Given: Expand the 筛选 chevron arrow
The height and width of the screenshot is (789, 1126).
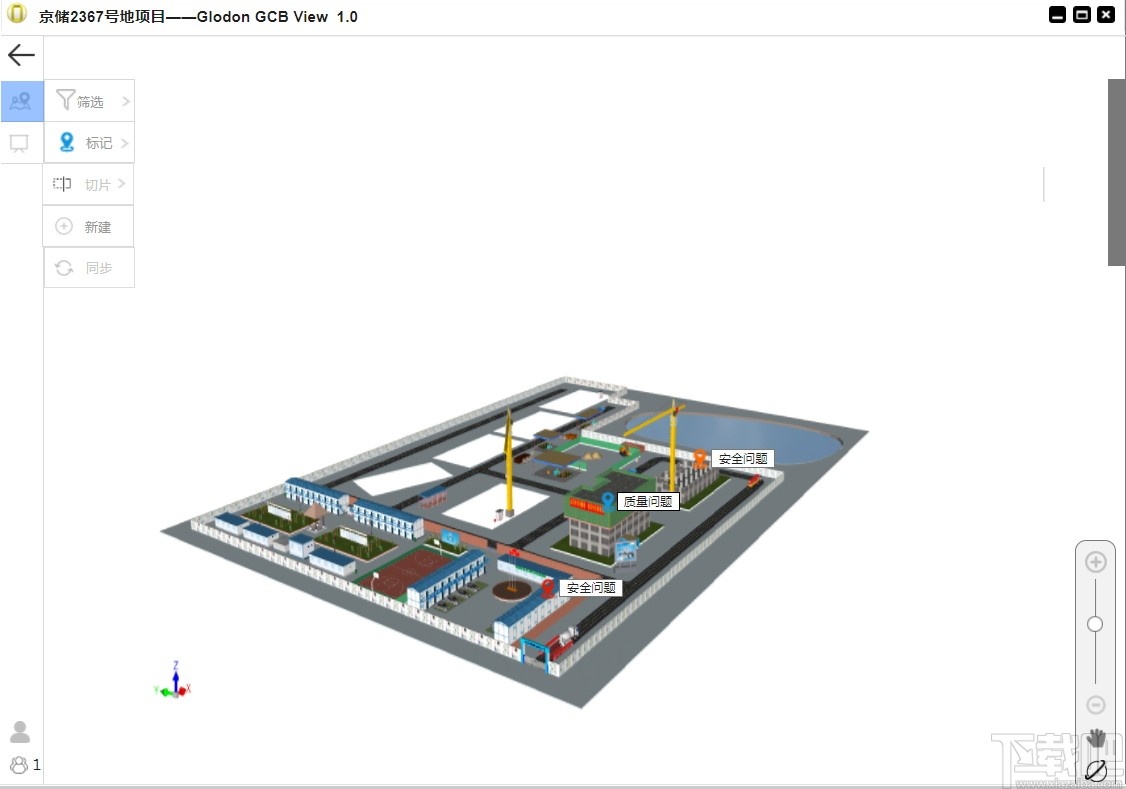Looking at the screenshot, I should (126, 101).
